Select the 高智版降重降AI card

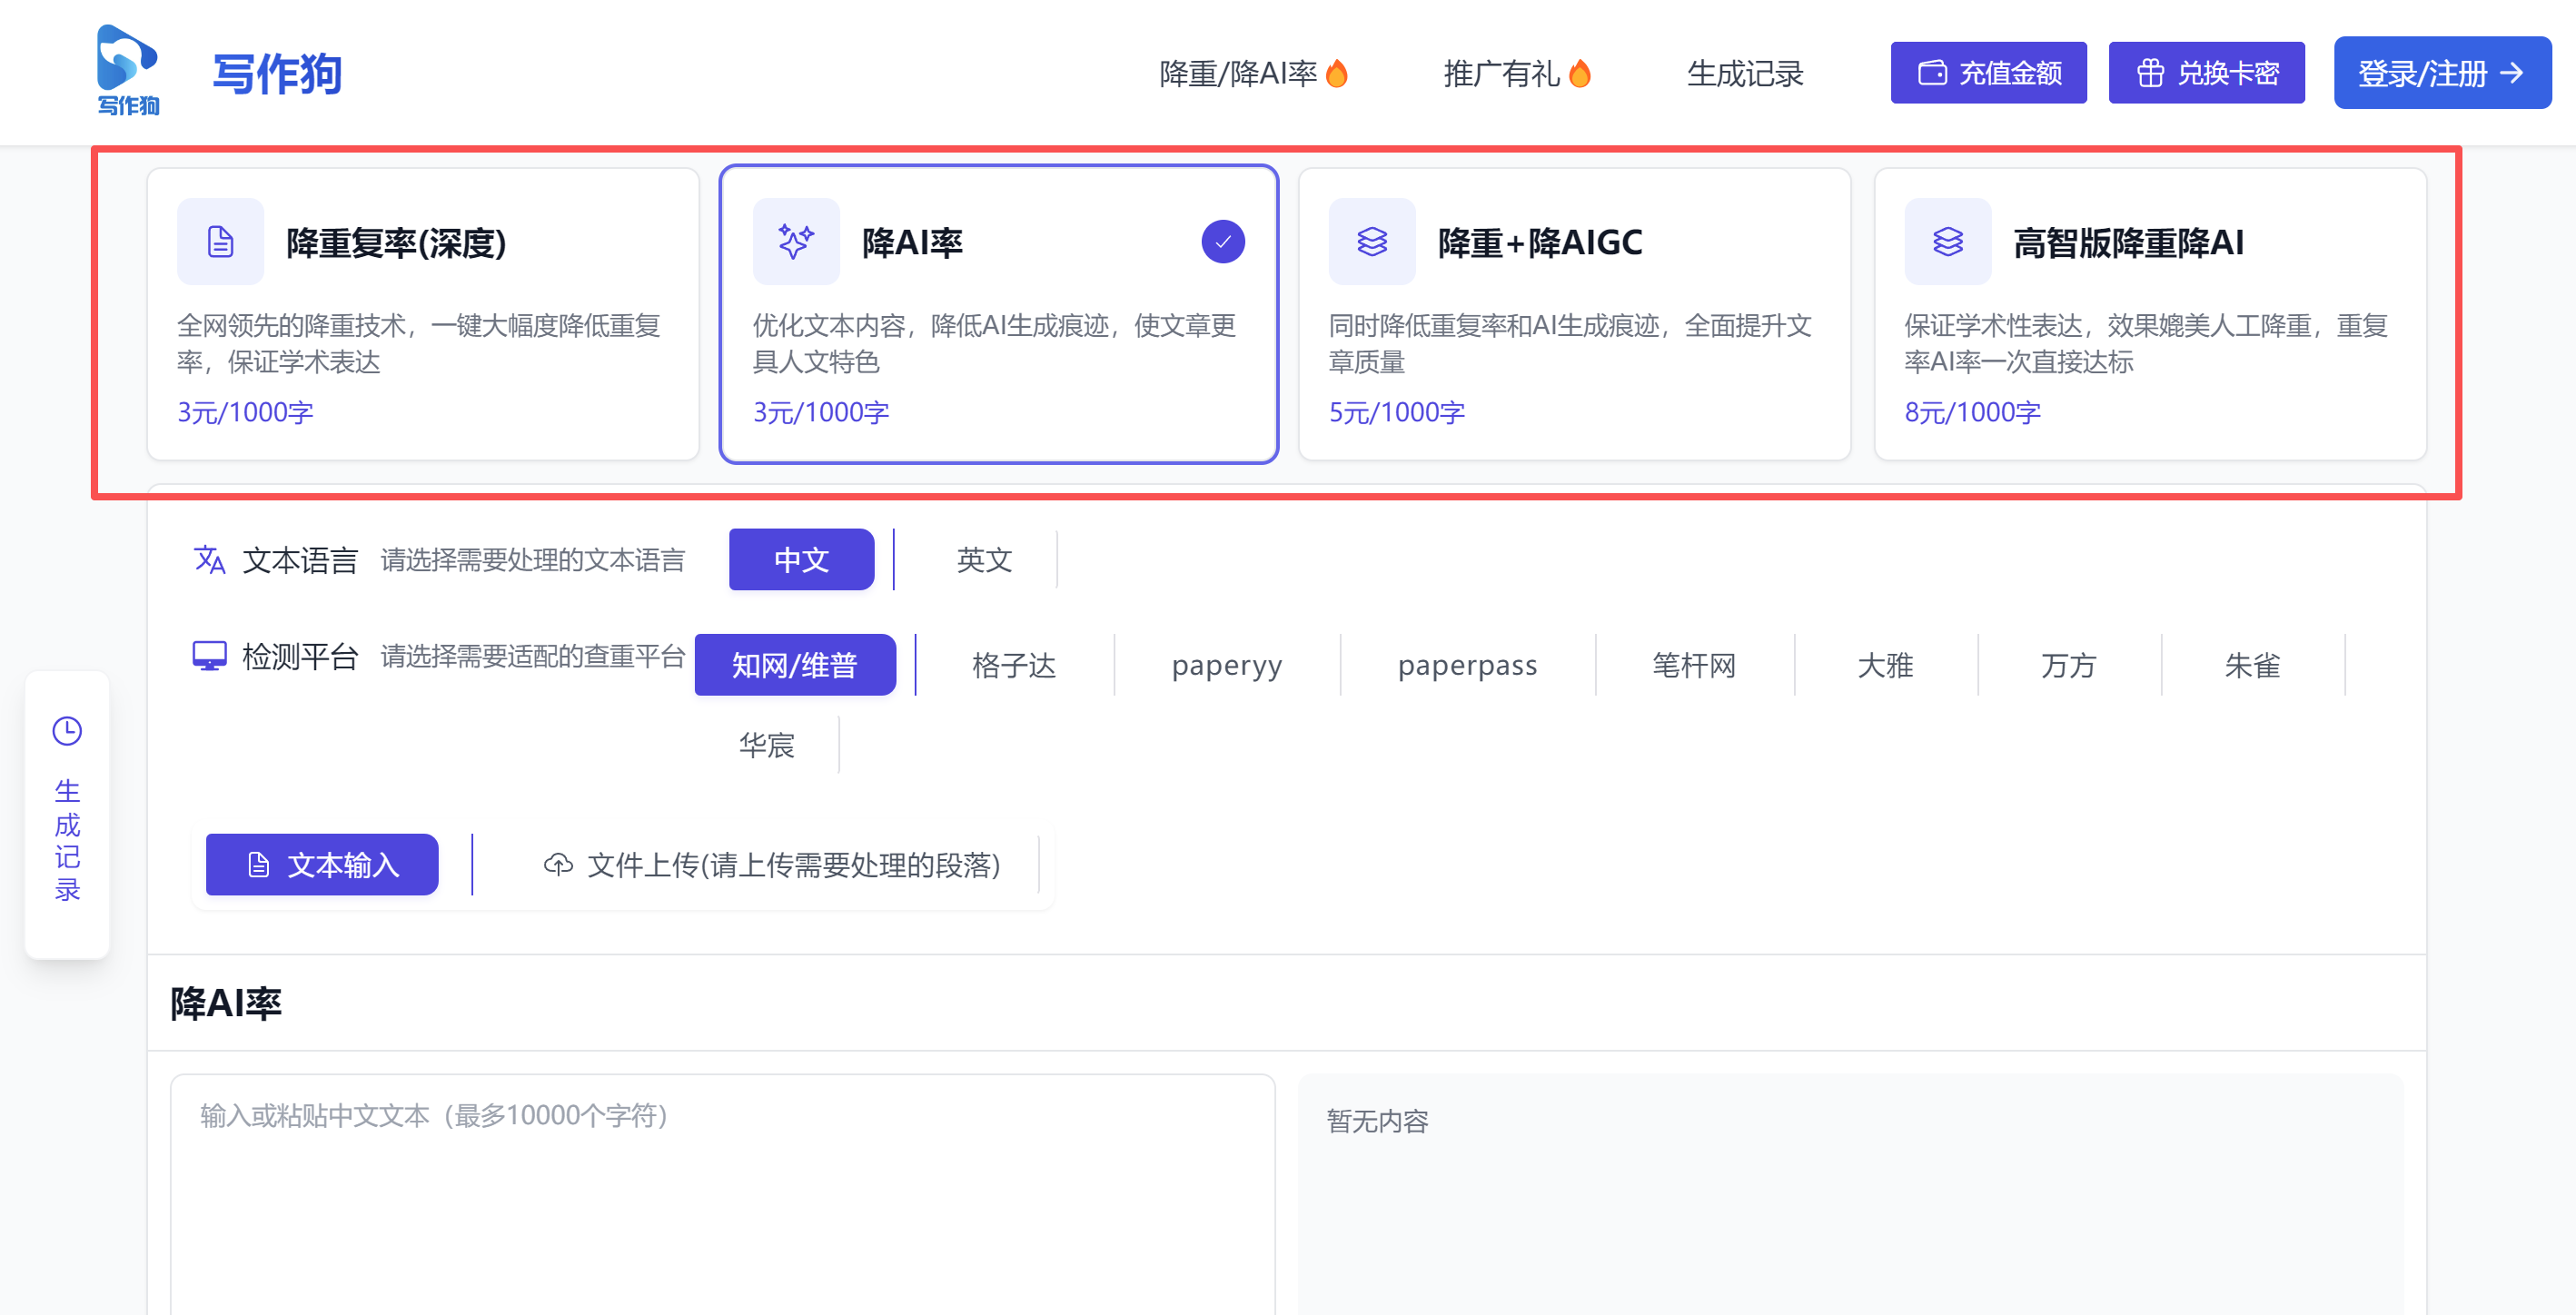coord(2150,314)
